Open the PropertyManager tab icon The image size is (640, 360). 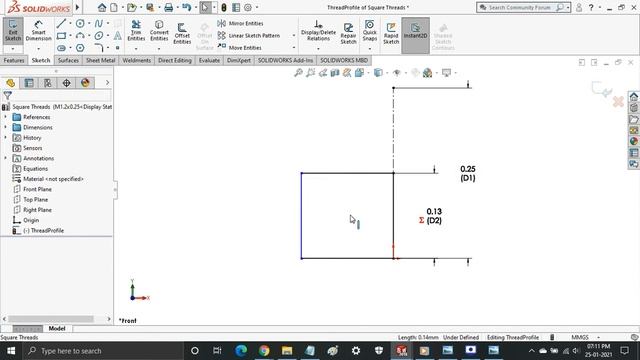(29, 83)
